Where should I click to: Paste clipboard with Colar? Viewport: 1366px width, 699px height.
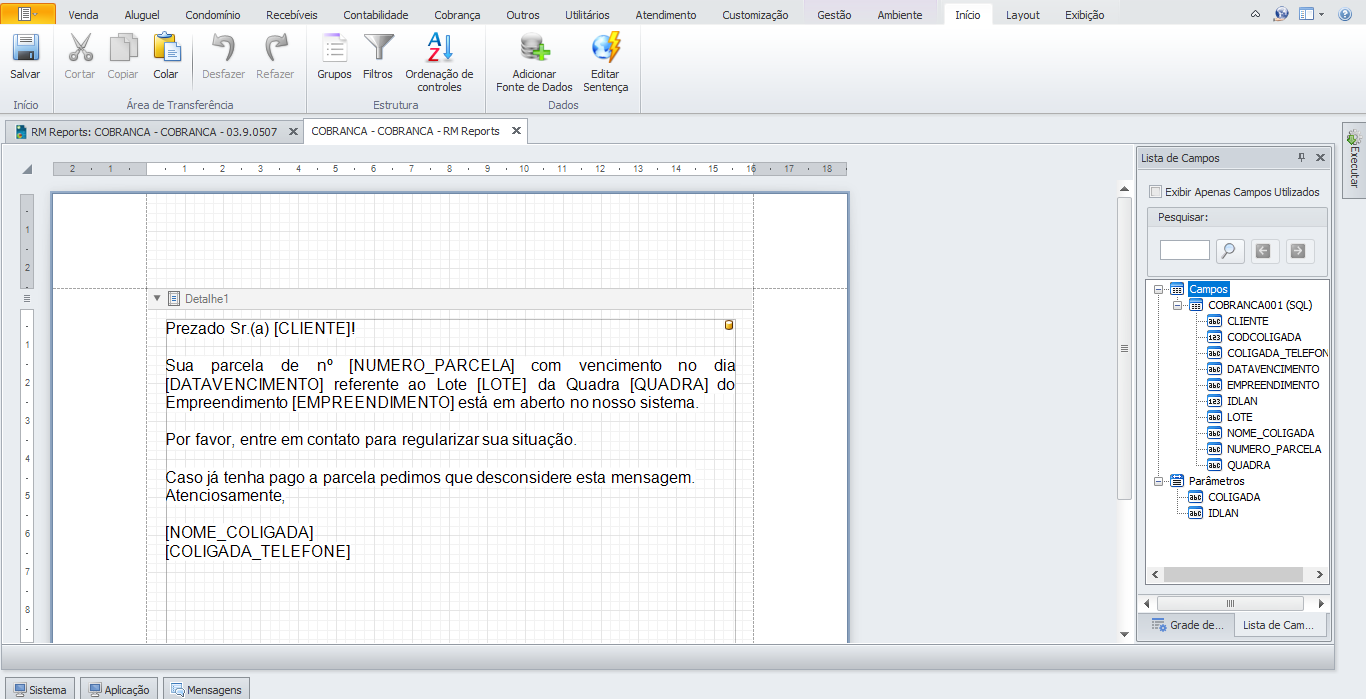click(166, 57)
